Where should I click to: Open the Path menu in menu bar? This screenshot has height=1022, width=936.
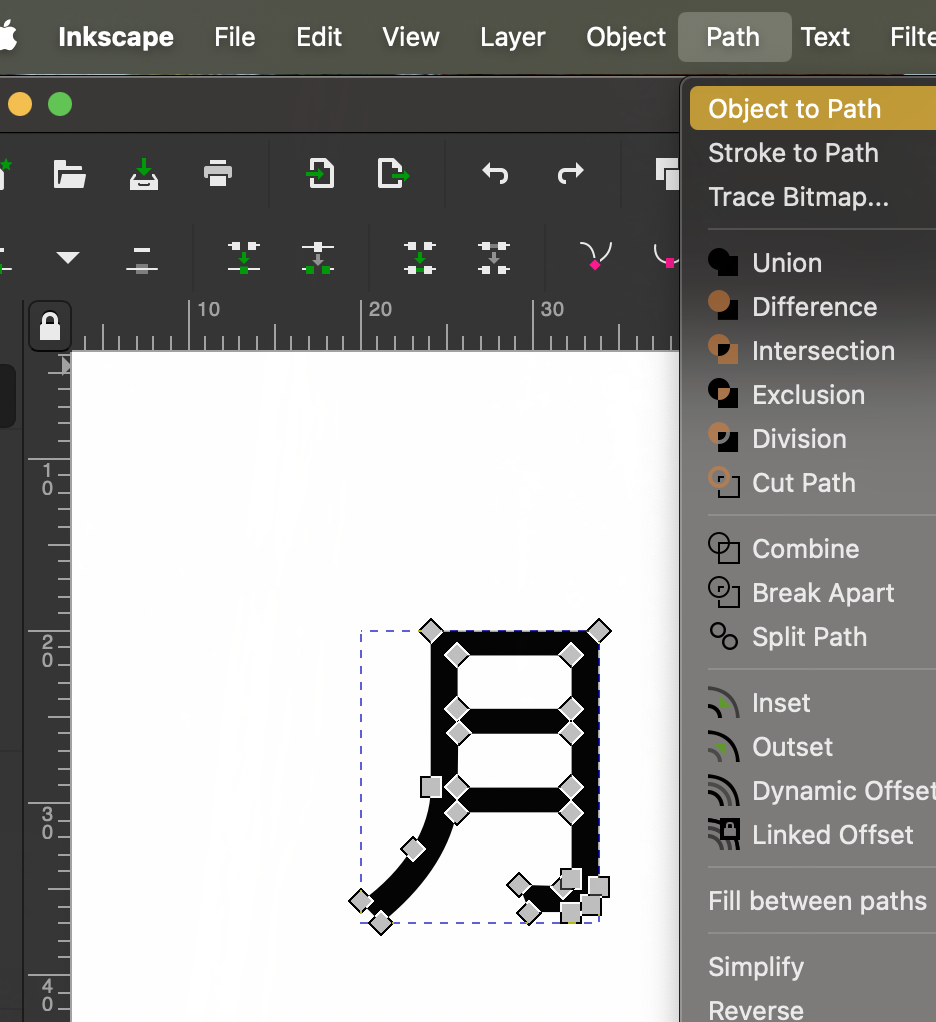[732, 37]
